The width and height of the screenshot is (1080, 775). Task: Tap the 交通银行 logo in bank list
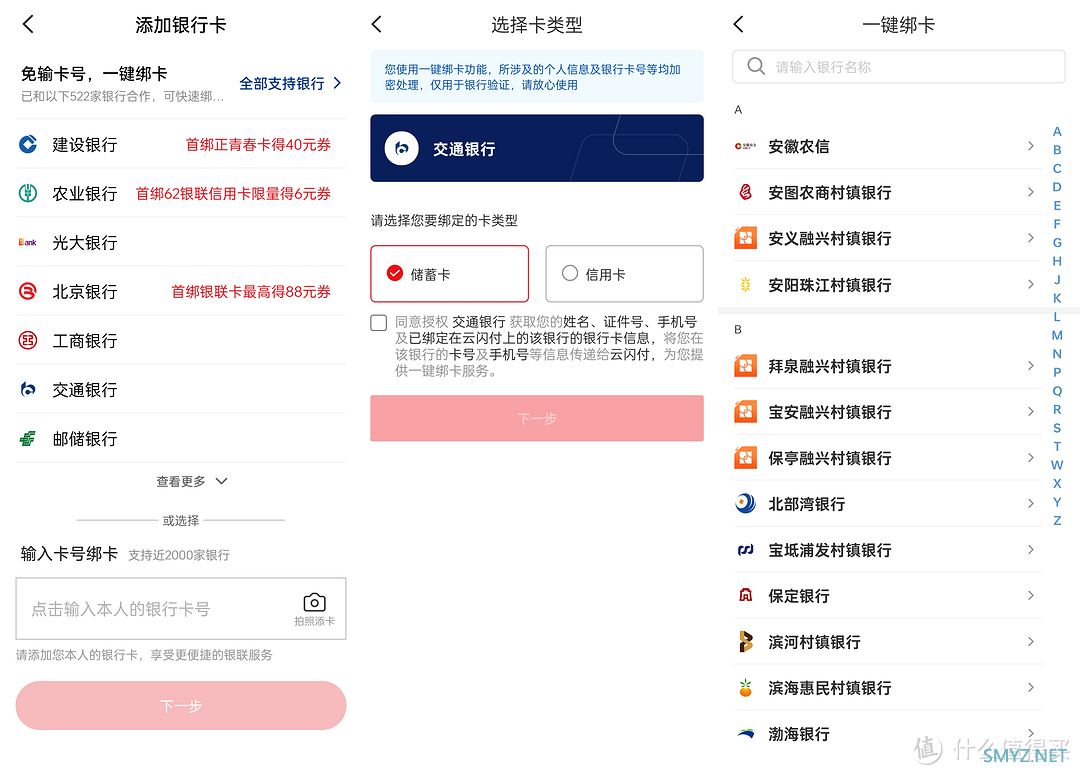28,390
